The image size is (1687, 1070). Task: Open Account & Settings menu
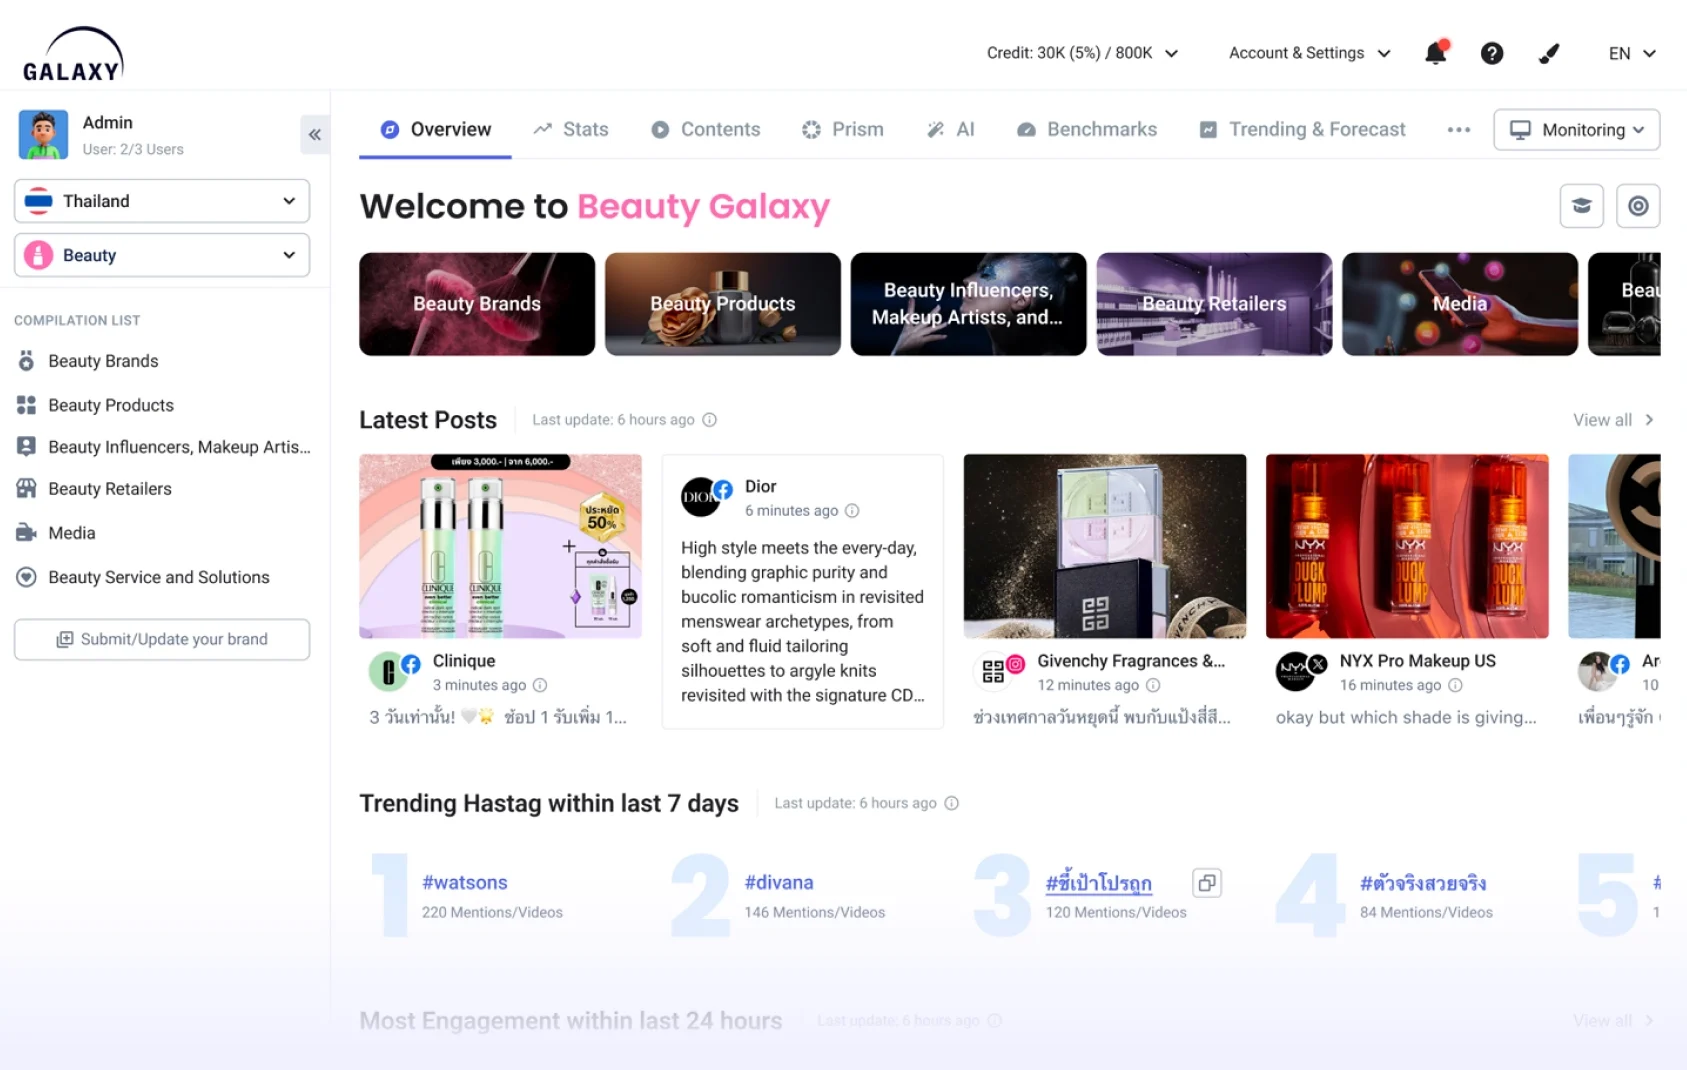[1309, 53]
